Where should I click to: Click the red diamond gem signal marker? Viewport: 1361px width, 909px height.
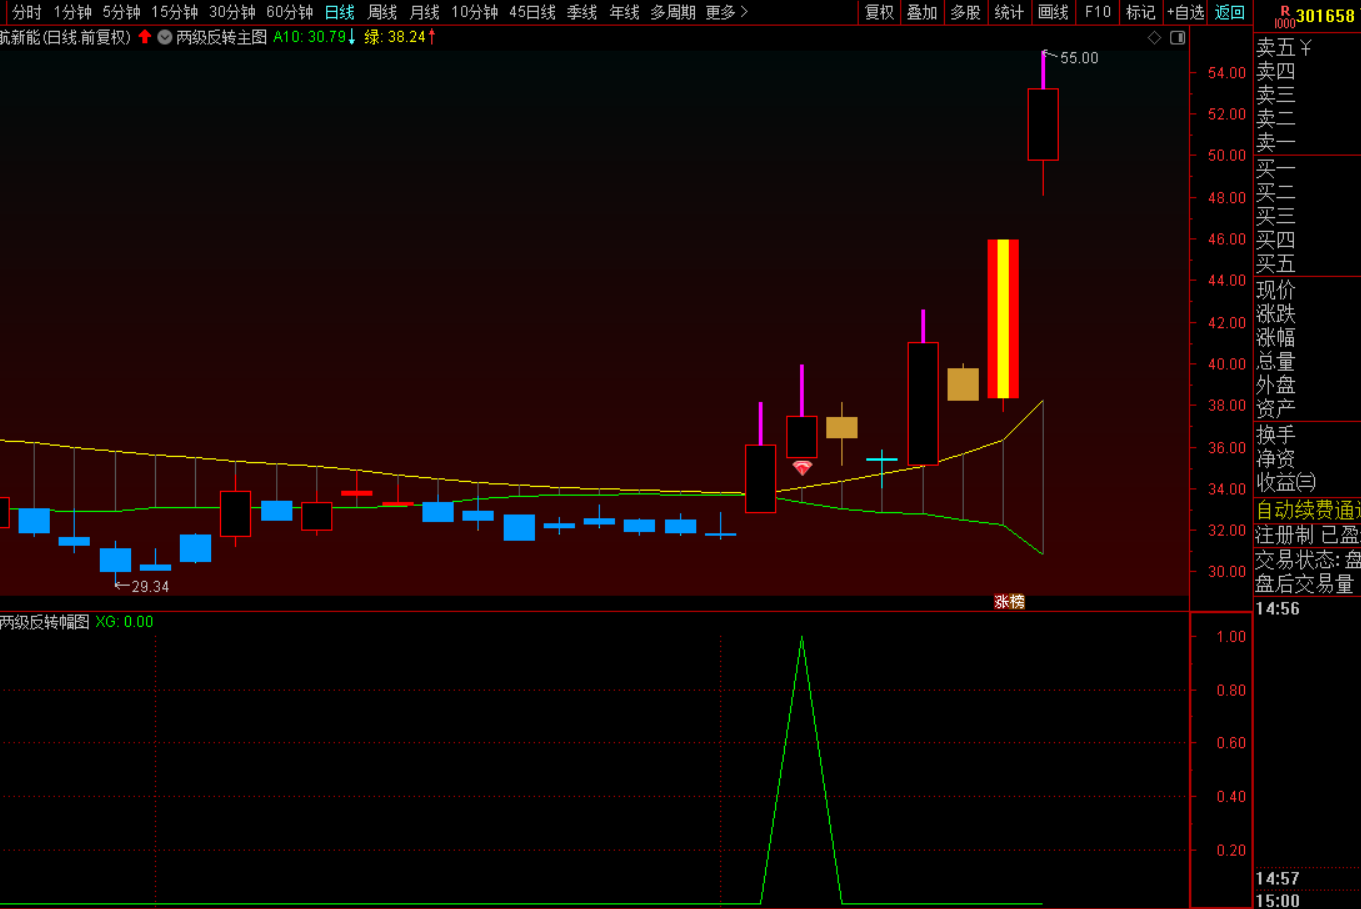(802, 467)
